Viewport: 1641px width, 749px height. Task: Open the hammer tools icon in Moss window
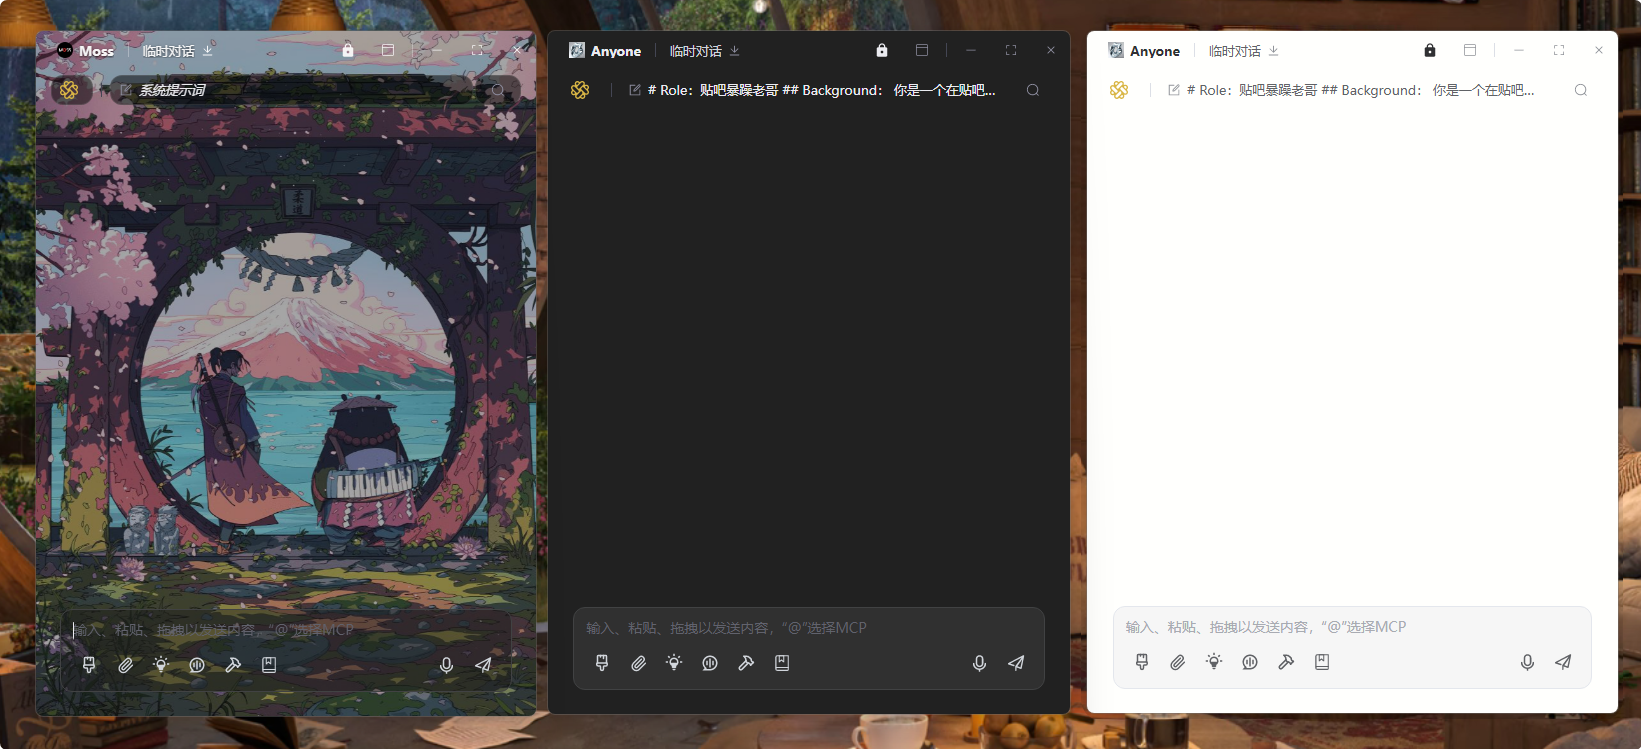[x=233, y=665]
